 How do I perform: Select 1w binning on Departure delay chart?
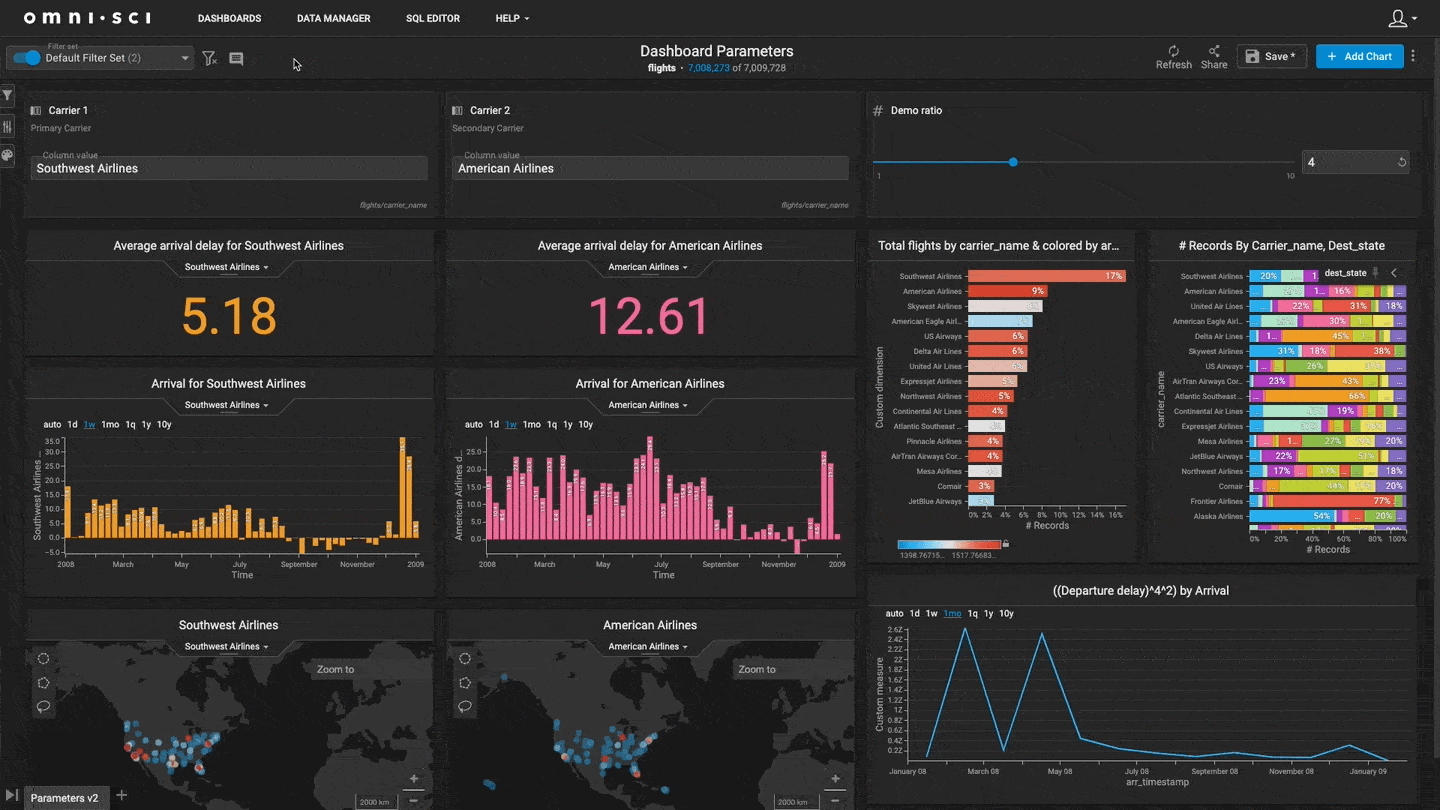click(931, 613)
